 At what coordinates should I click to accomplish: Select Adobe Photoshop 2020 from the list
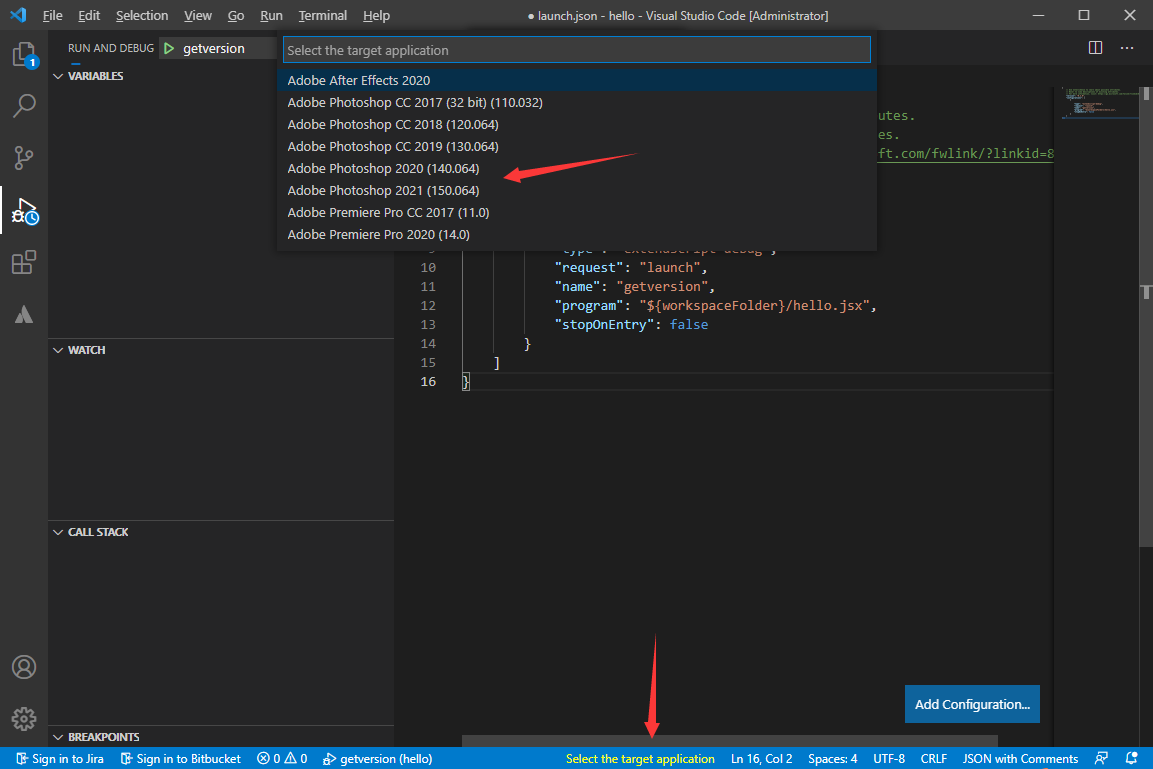tap(383, 168)
